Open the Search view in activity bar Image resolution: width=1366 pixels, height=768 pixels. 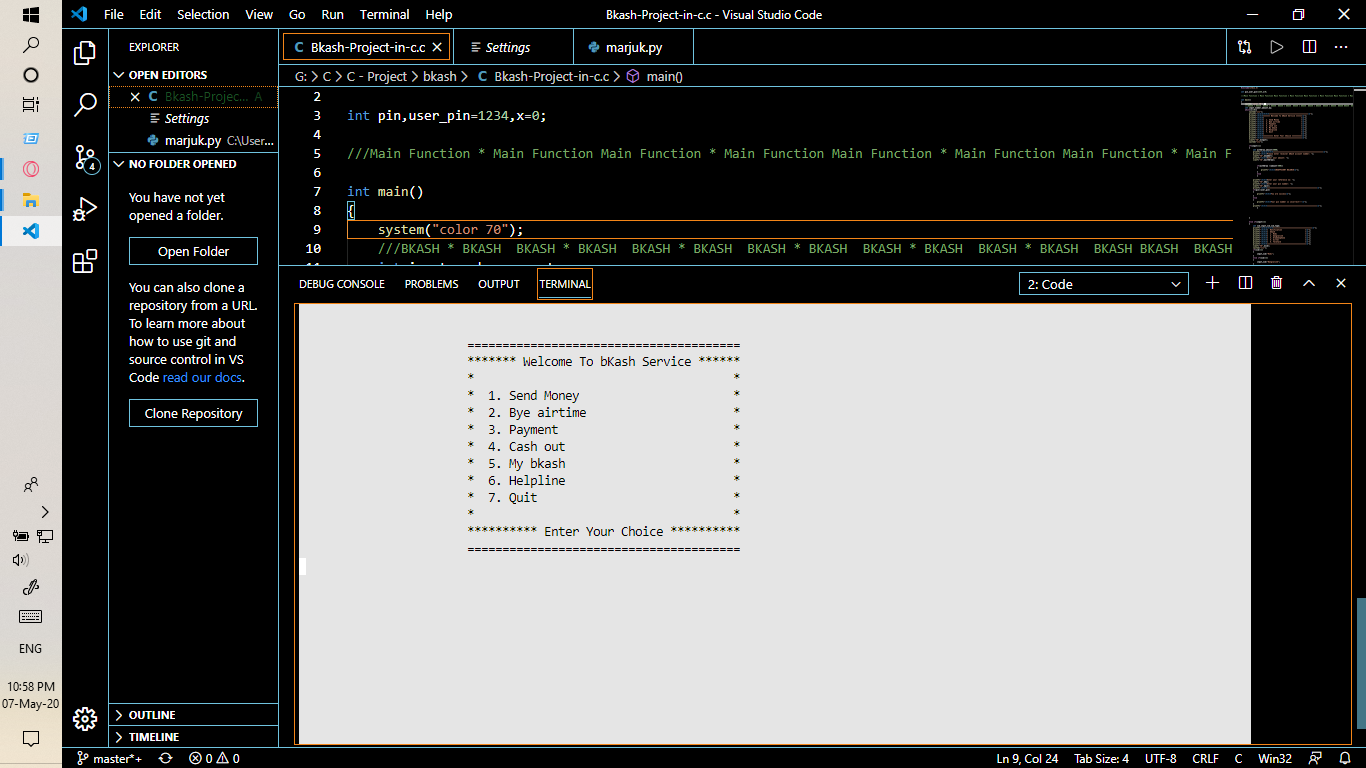(85, 104)
